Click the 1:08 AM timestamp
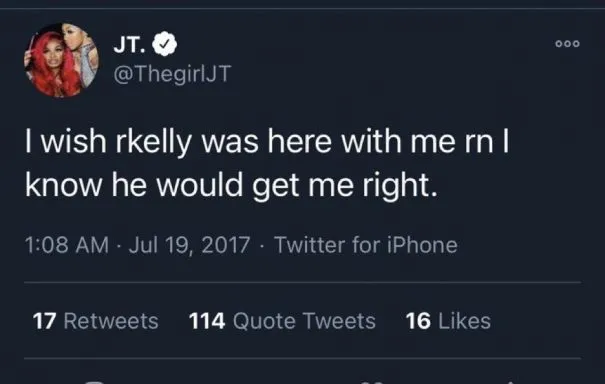Image resolution: width=605 pixels, height=384 pixels. coord(67,245)
